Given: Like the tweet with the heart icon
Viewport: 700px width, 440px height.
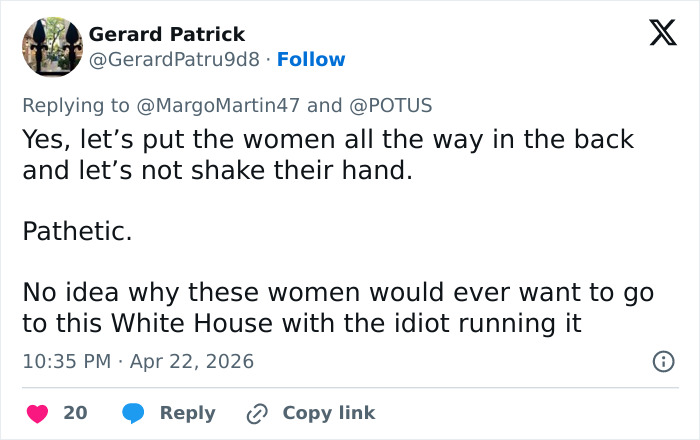Looking at the screenshot, I should point(39,412).
